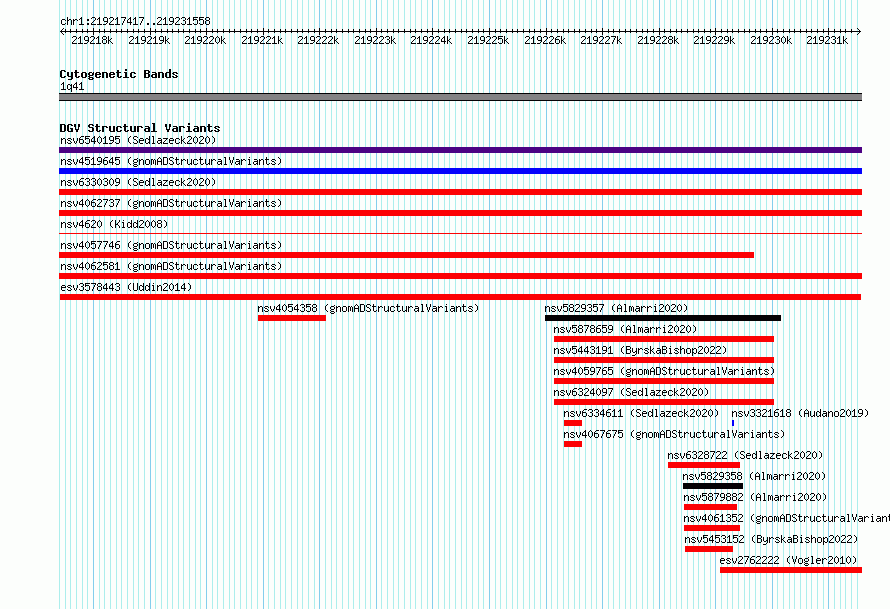Click the nsv6540195 (Sedlazeck2020) label
The height and width of the screenshot is (609, 890).
click(x=138, y=140)
